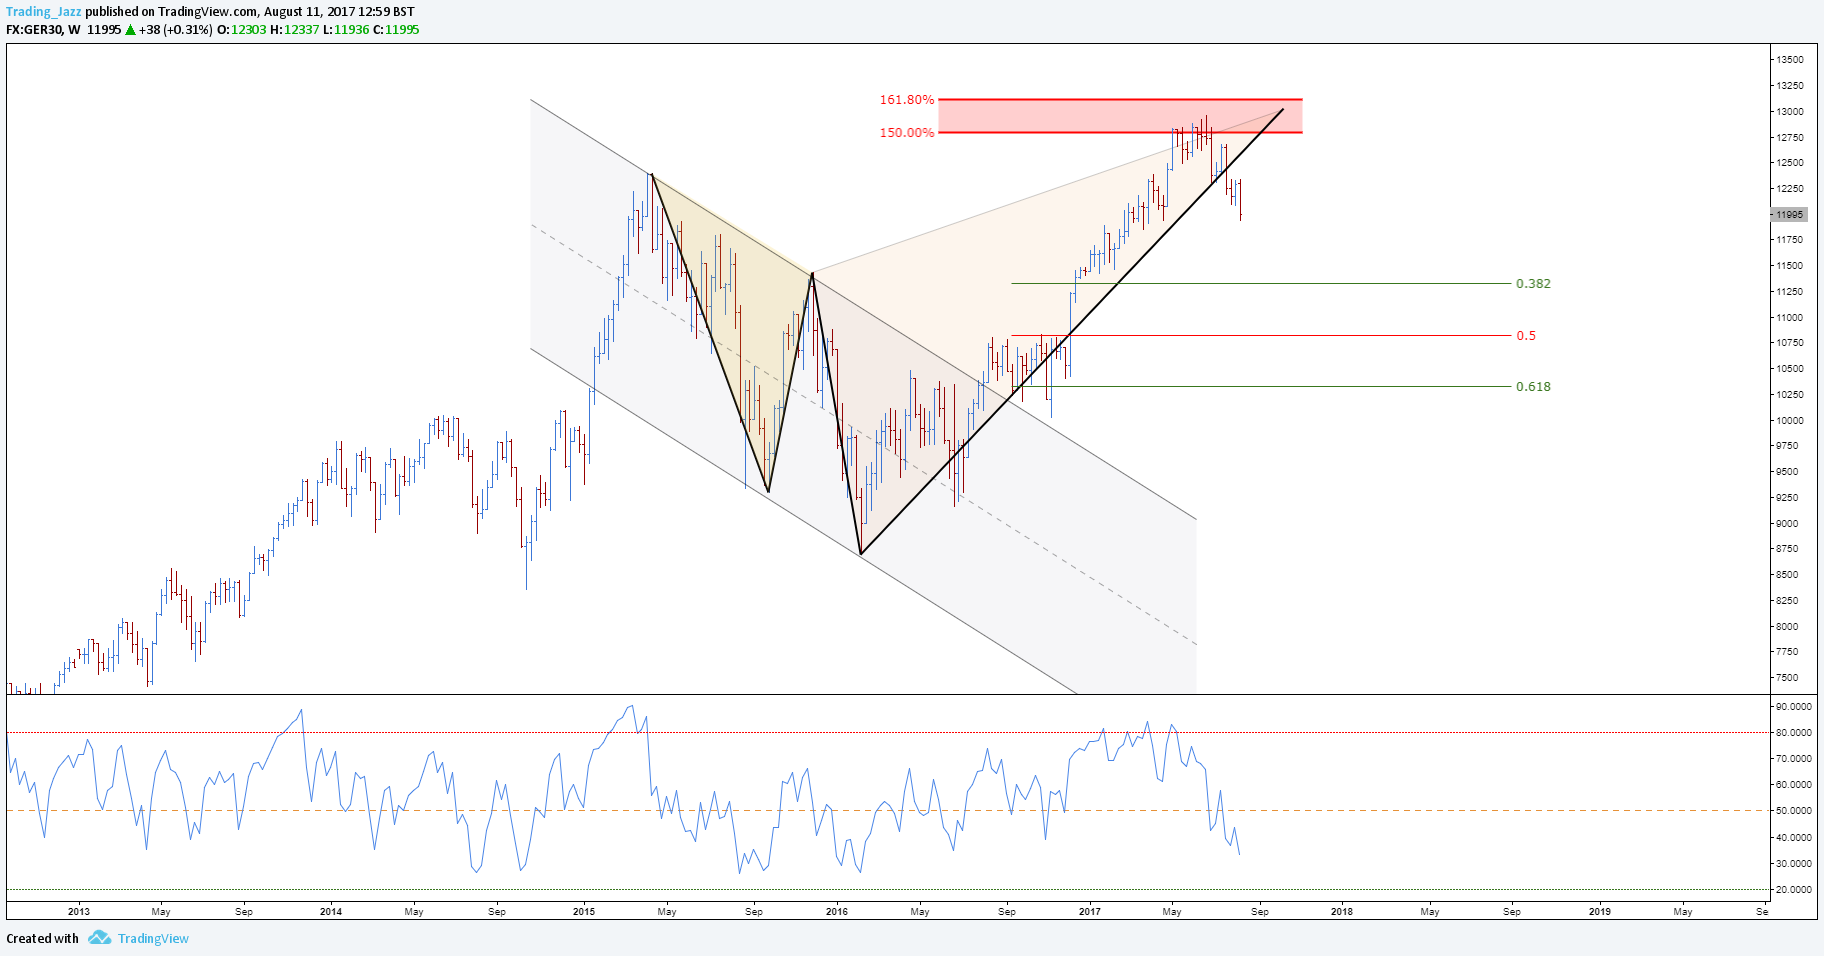Viewport: 1824px width, 956px height.
Task: Click the 2016 label on time axis
Action: point(837,911)
